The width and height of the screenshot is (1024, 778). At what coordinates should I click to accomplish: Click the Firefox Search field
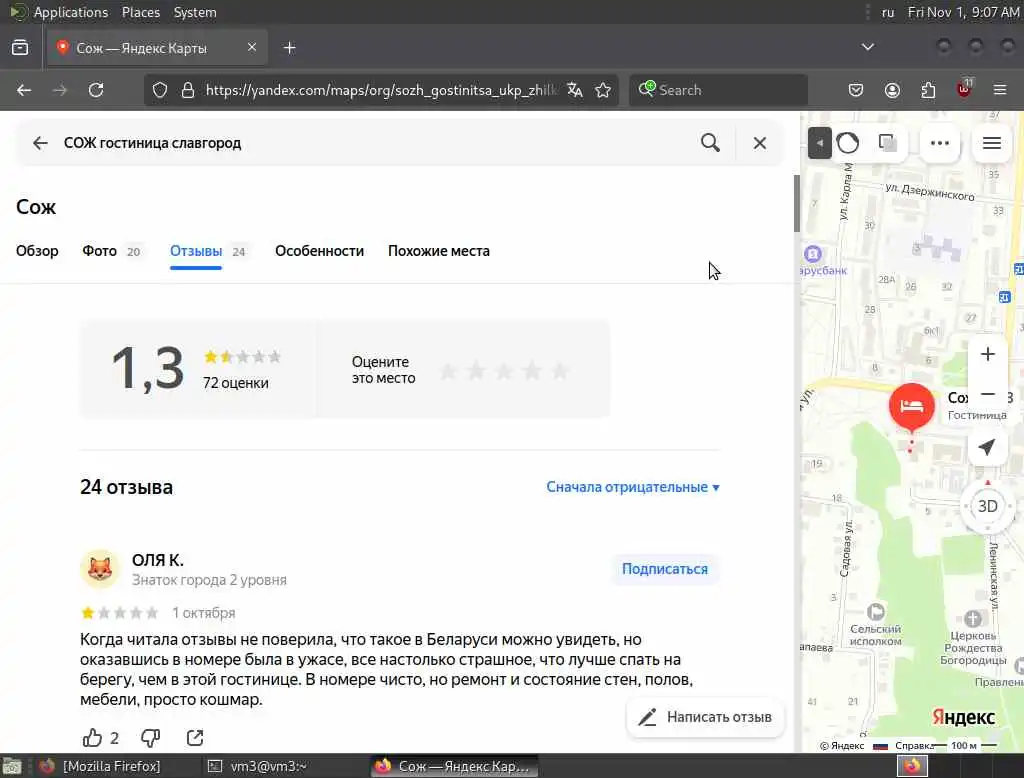tap(718, 90)
